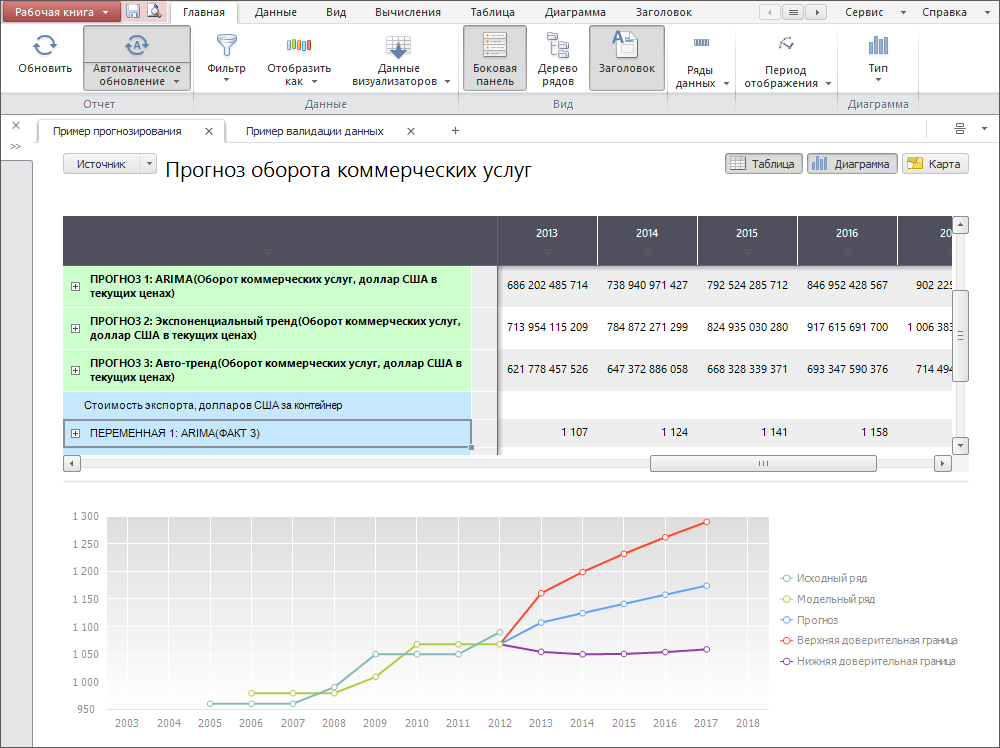Click the Дерево рядов icon
Image resolution: width=1000 pixels, height=748 pixels.
click(557, 46)
